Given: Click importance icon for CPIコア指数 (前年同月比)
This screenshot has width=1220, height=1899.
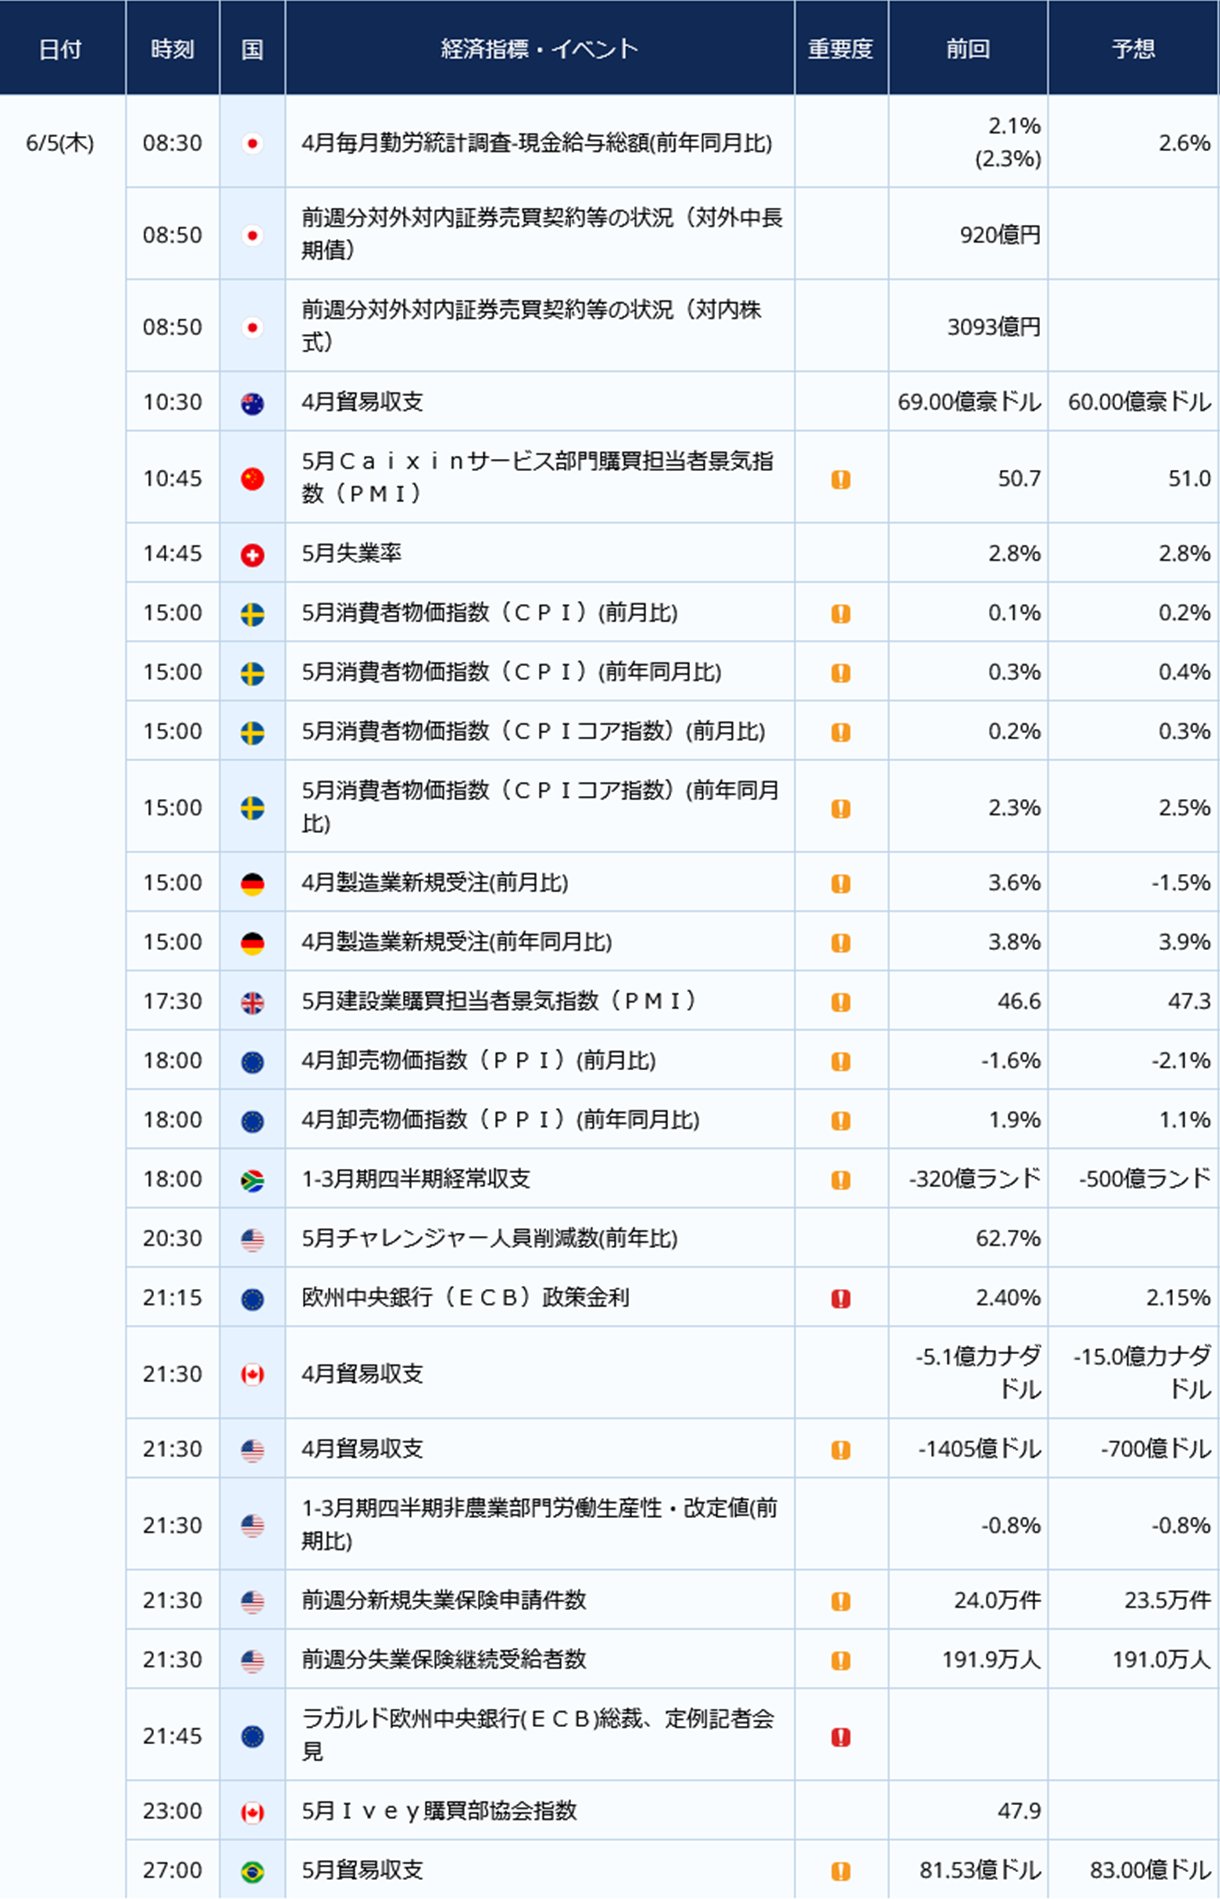Looking at the screenshot, I should click(841, 808).
